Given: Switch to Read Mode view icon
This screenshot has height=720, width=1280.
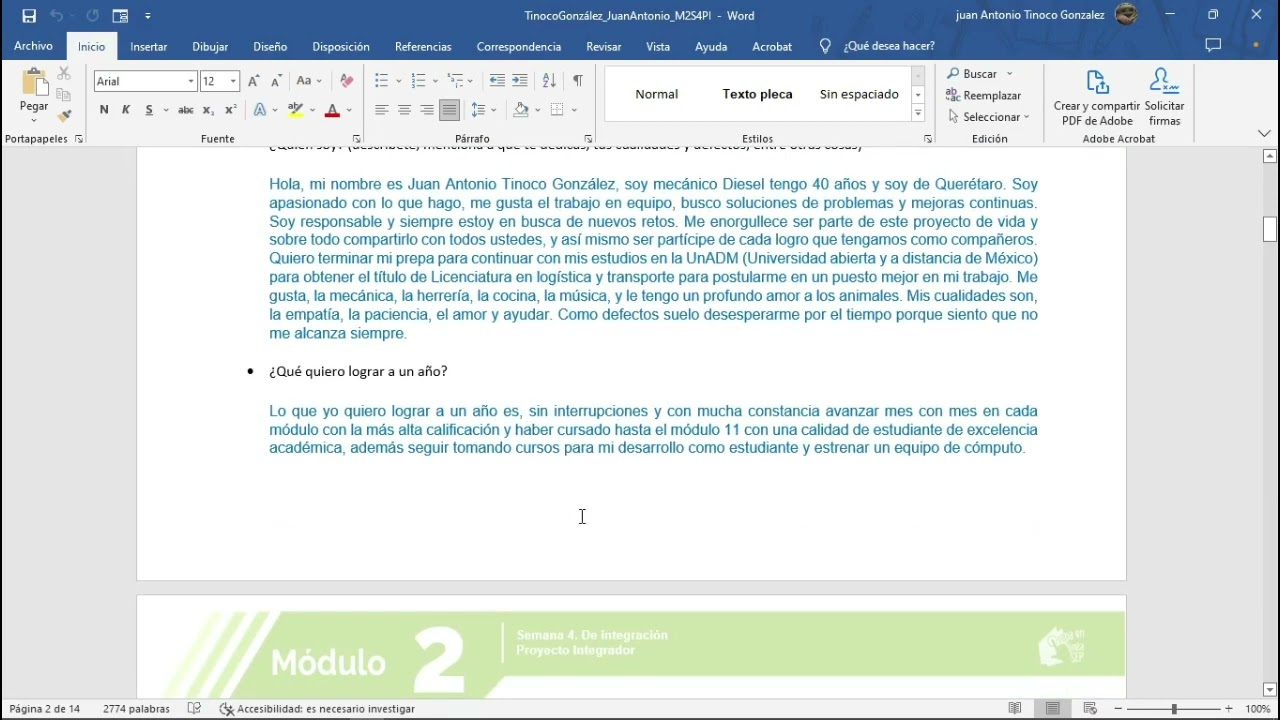Looking at the screenshot, I should (x=1015, y=708).
